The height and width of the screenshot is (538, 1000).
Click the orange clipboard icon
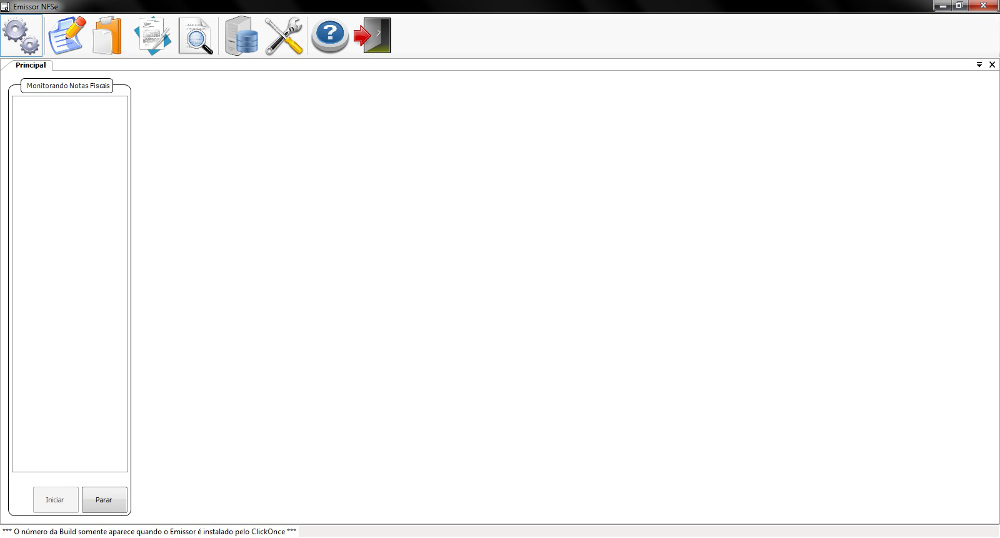pyautogui.click(x=108, y=36)
